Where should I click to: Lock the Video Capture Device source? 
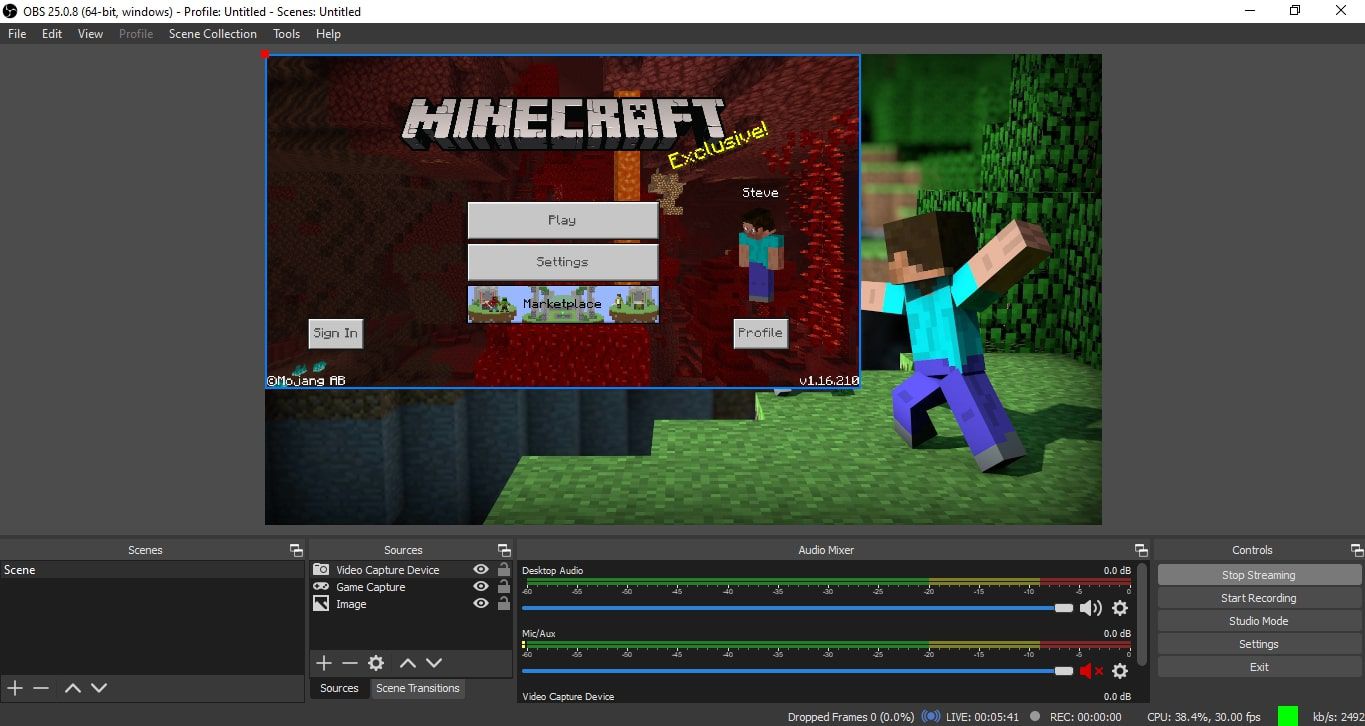pyautogui.click(x=504, y=570)
